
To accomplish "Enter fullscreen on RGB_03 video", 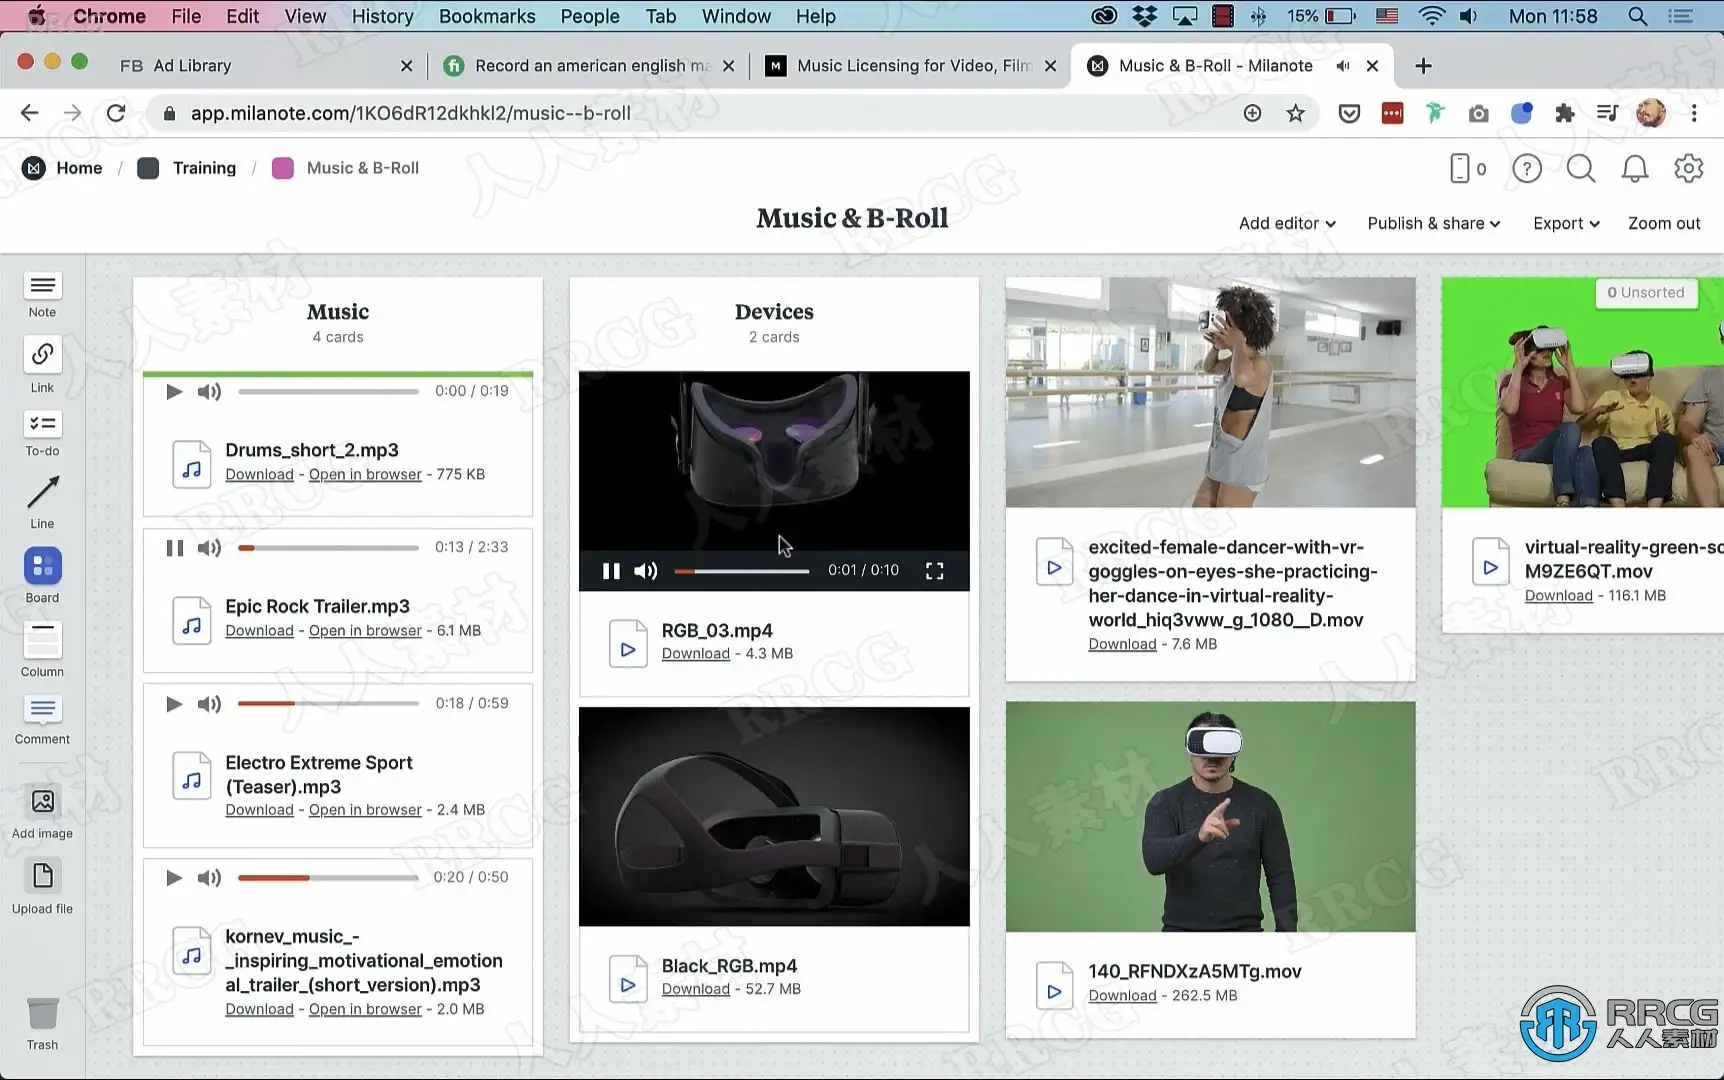I will [935, 571].
